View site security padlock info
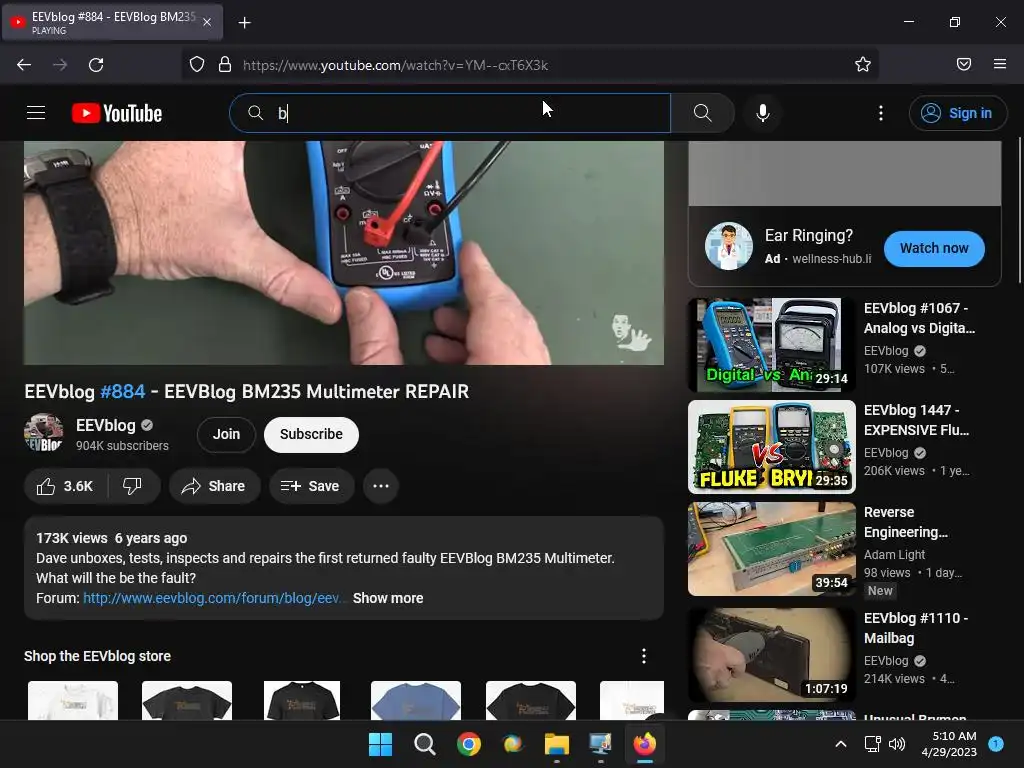1024x768 pixels. tap(225, 65)
